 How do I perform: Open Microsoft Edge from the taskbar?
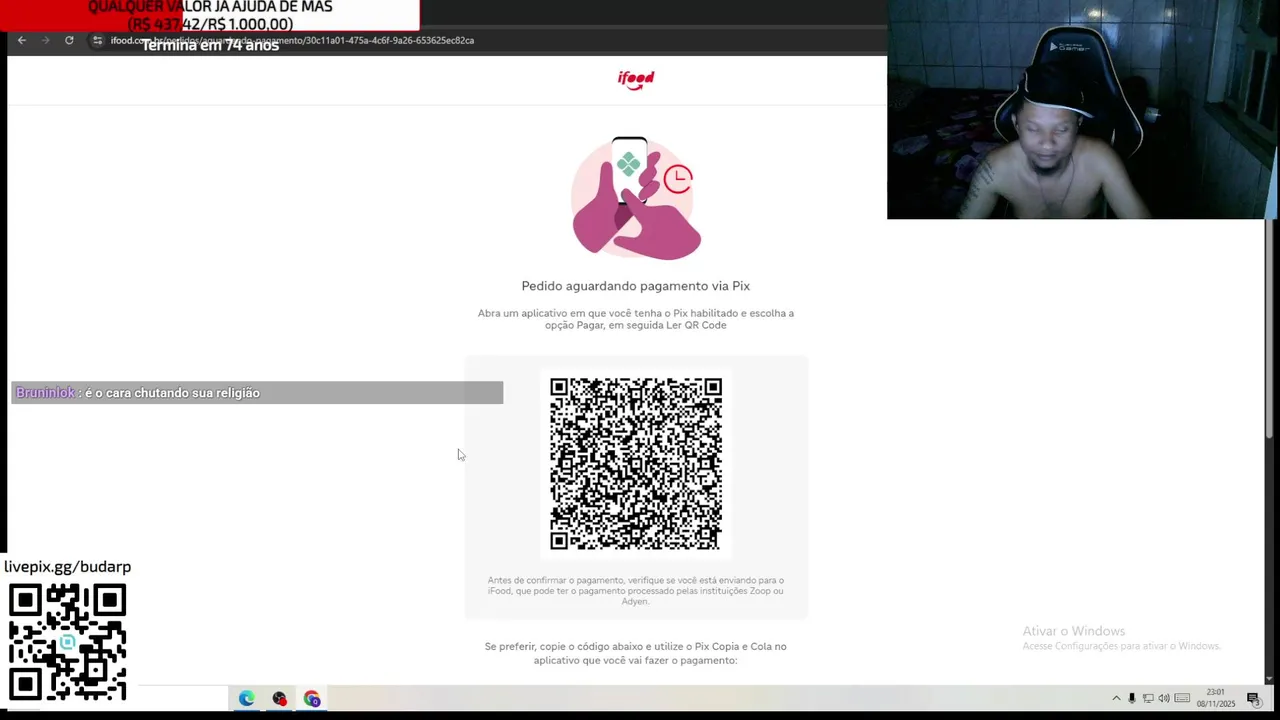[246, 698]
